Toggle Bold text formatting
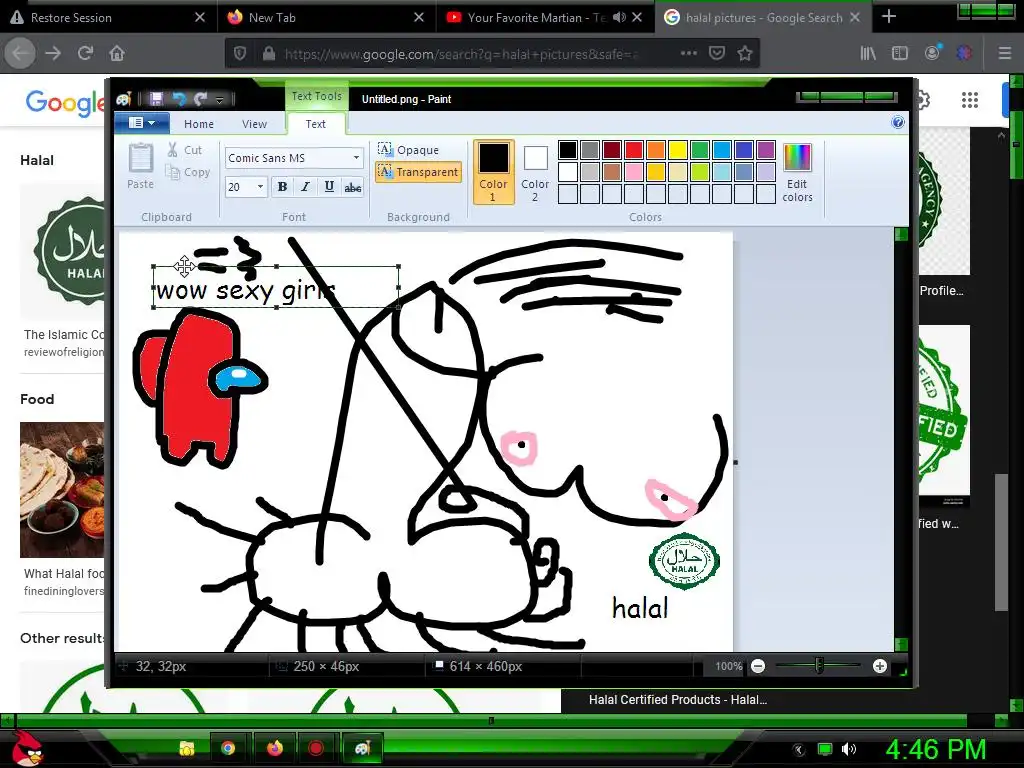The height and width of the screenshot is (768, 1024). click(x=282, y=187)
